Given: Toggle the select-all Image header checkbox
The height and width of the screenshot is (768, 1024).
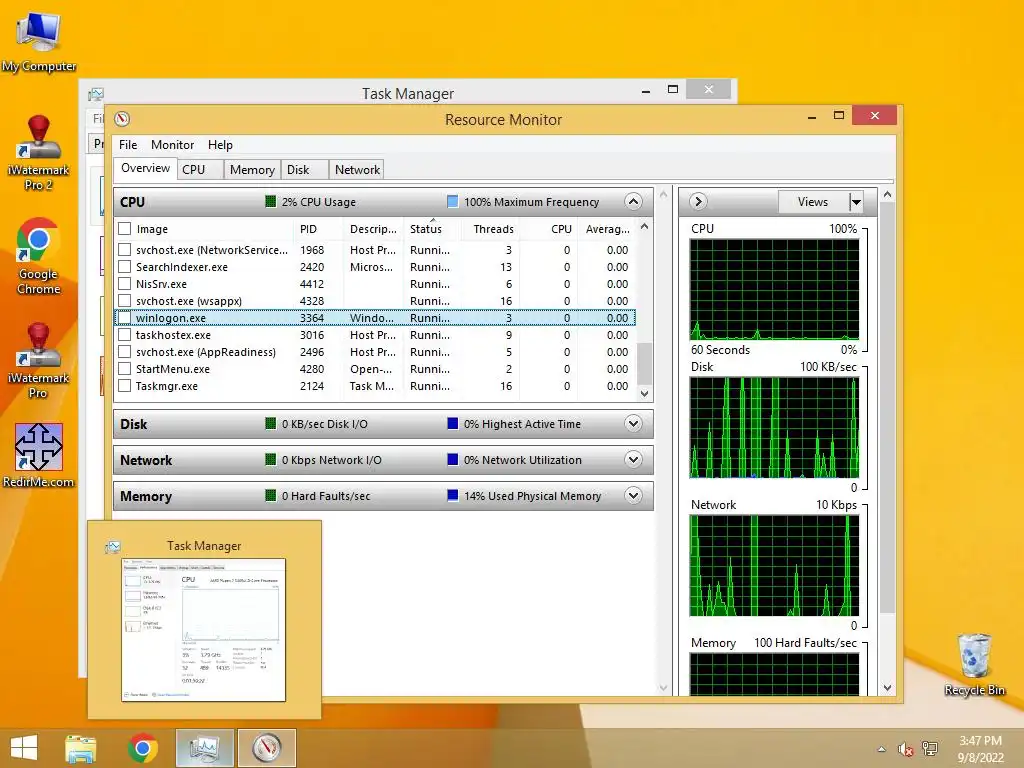Looking at the screenshot, I should (x=124, y=229).
